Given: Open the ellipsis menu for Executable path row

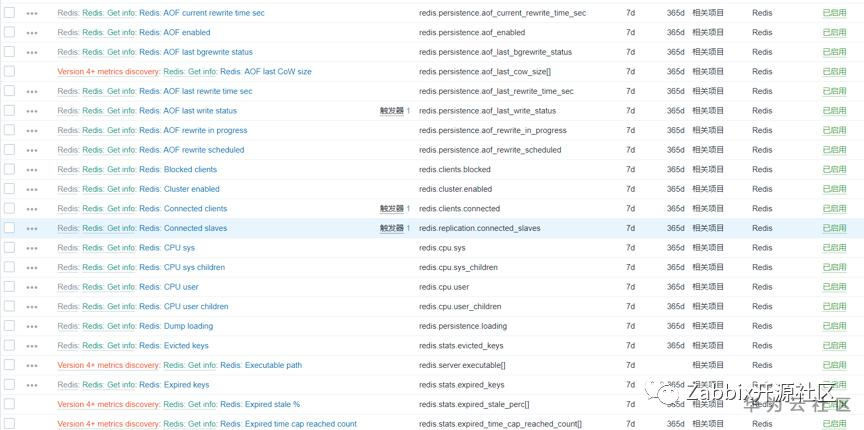Looking at the screenshot, I should click(x=32, y=366).
